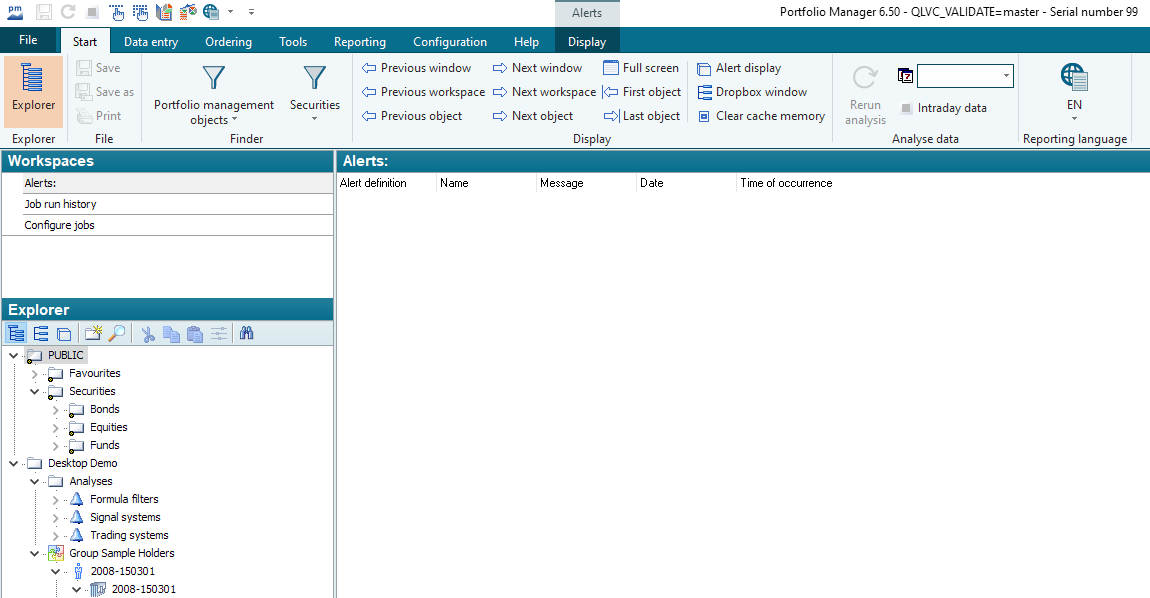Viewport: 1150px width, 598px height.
Task: Open the Securities finder funnel
Action: point(314,90)
